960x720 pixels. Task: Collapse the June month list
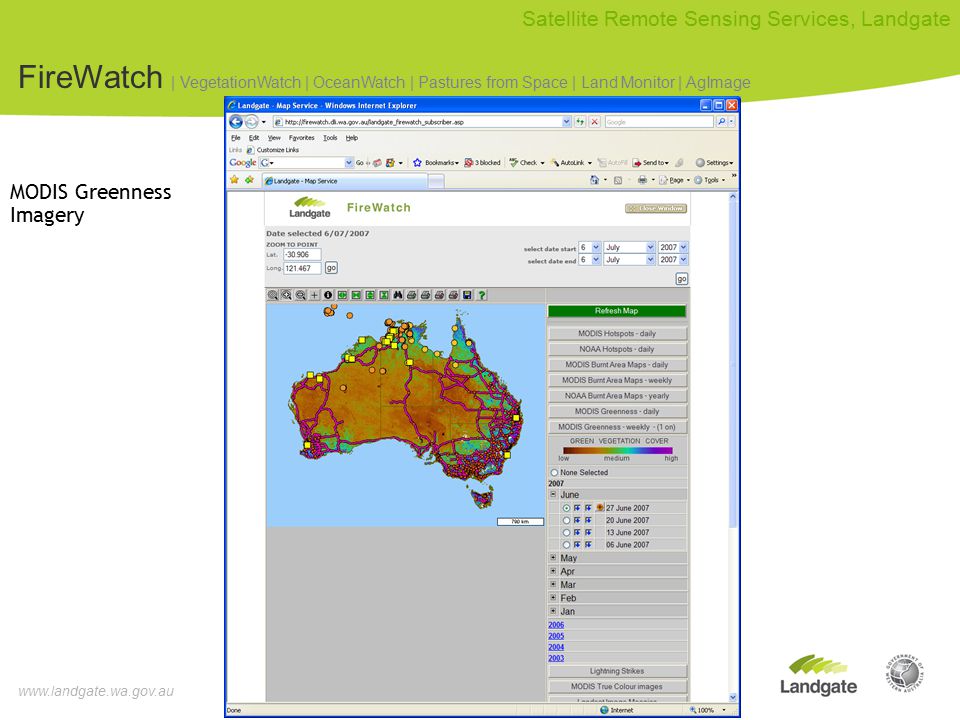[x=553, y=494]
